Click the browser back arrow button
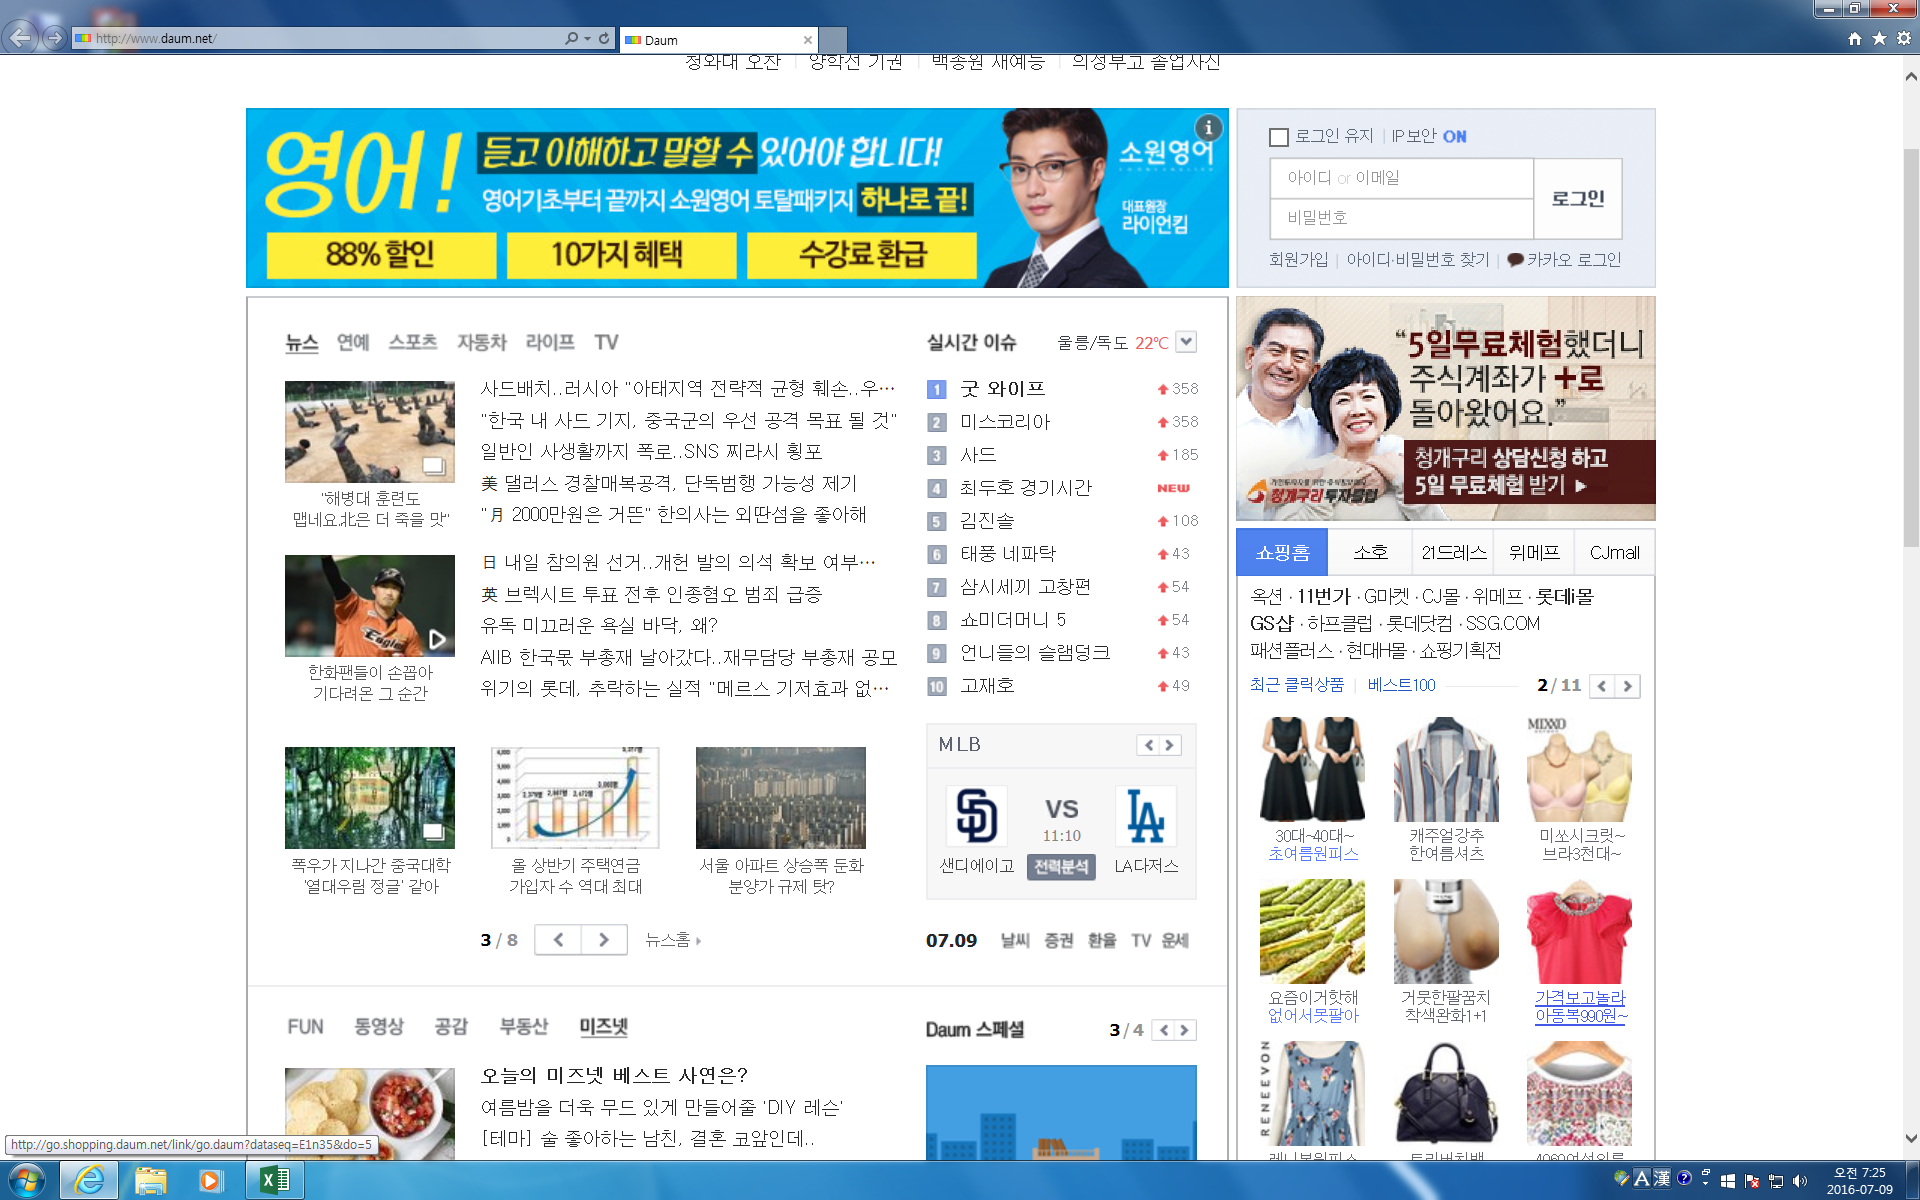The height and width of the screenshot is (1200, 1920). (20, 38)
